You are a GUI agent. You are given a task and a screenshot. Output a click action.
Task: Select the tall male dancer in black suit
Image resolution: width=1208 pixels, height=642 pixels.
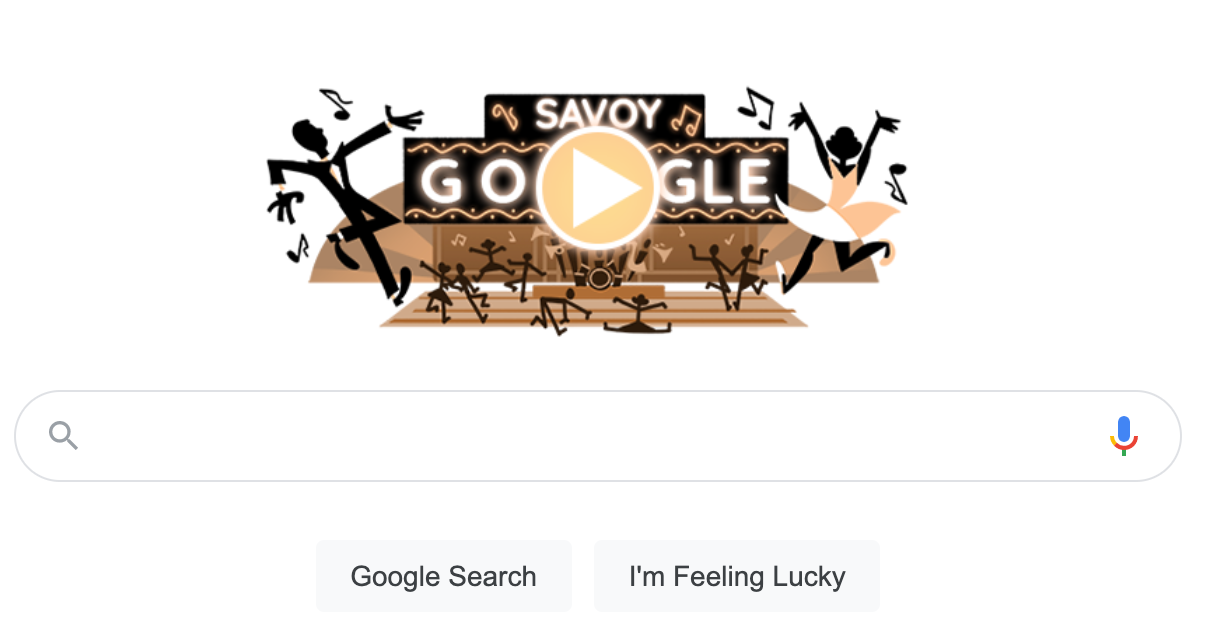[345, 200]
